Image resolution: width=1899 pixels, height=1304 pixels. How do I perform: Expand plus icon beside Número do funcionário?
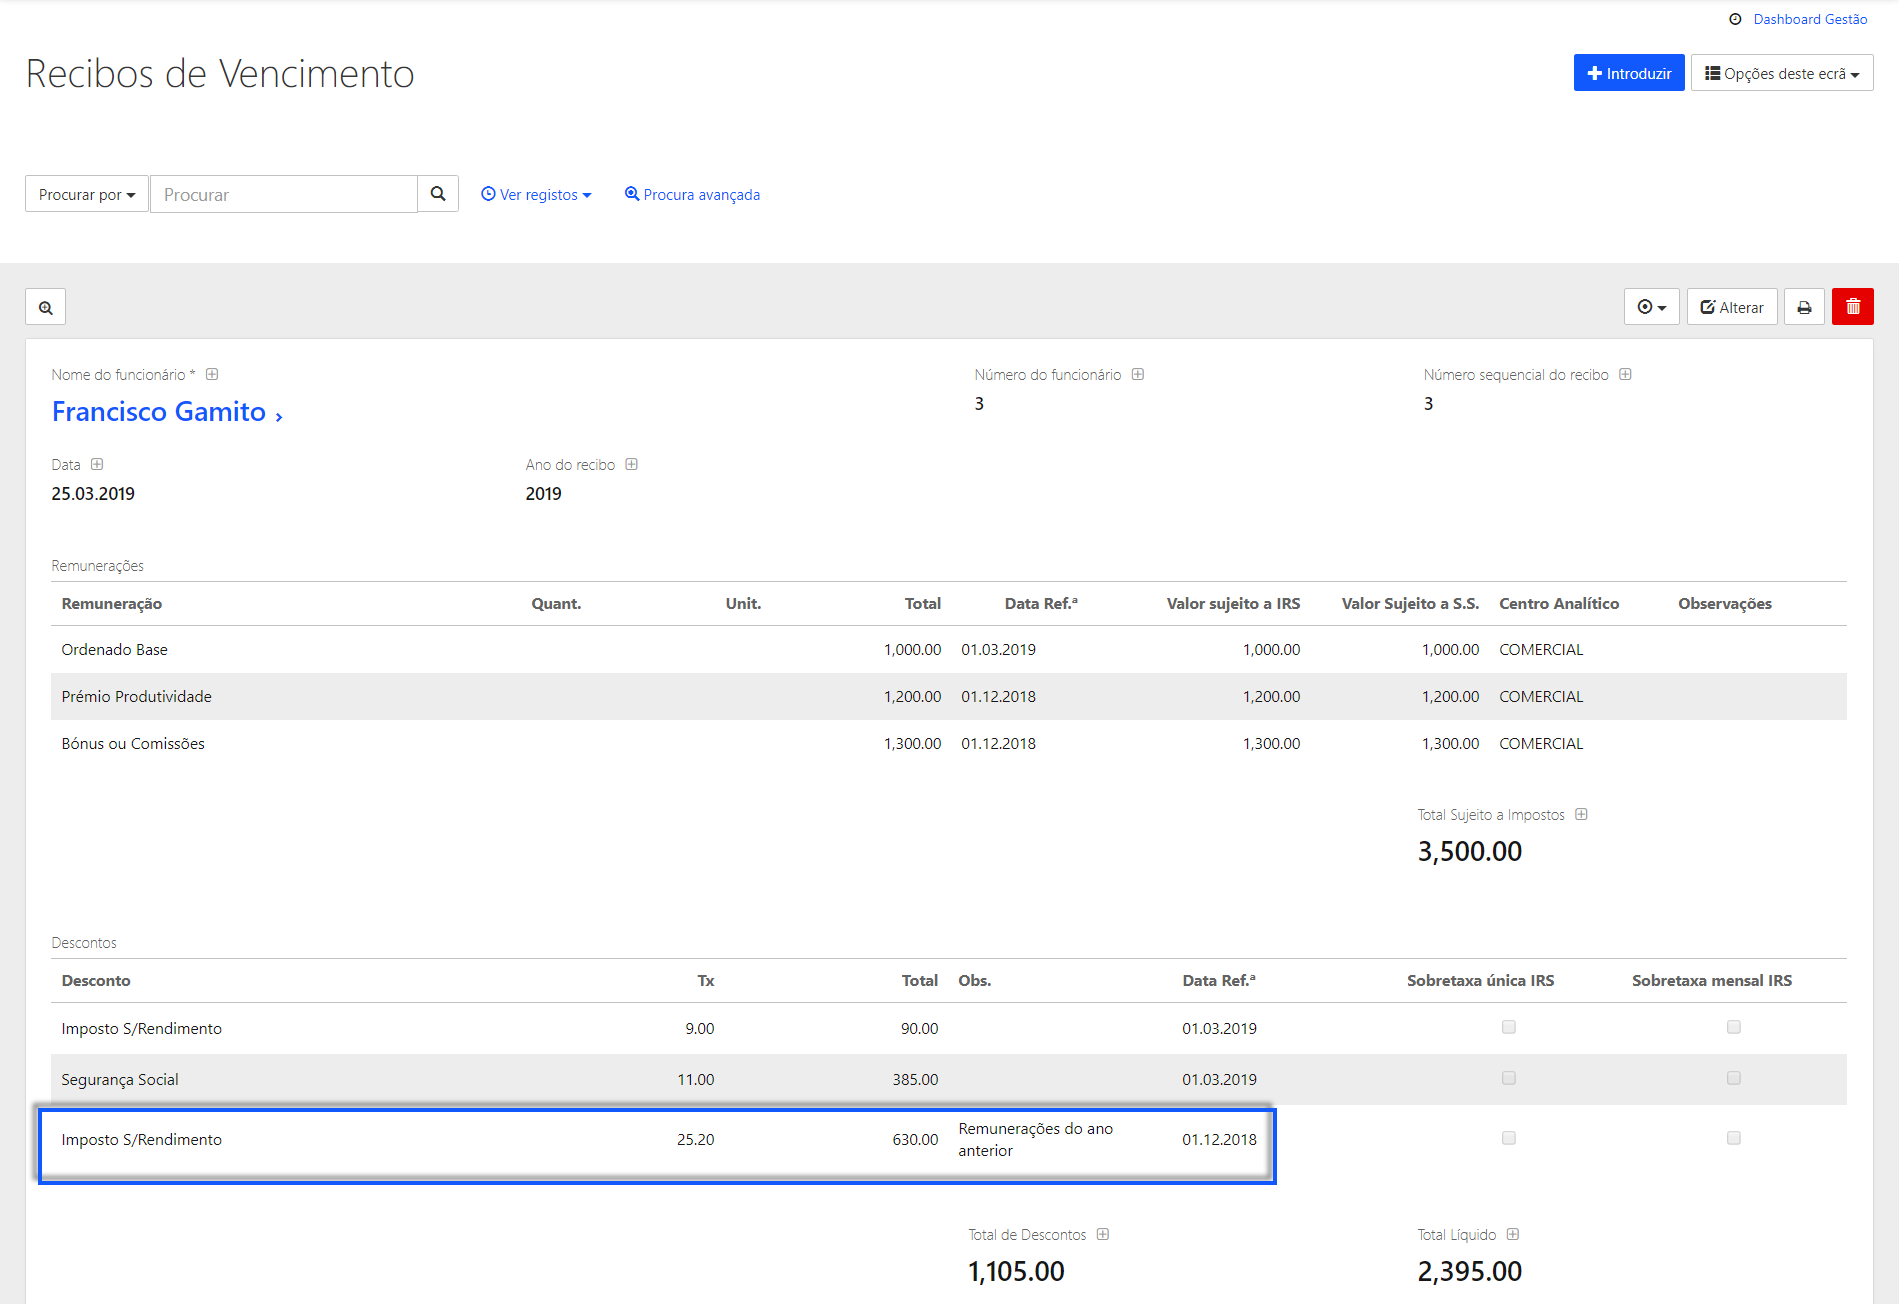(1138, 374)
